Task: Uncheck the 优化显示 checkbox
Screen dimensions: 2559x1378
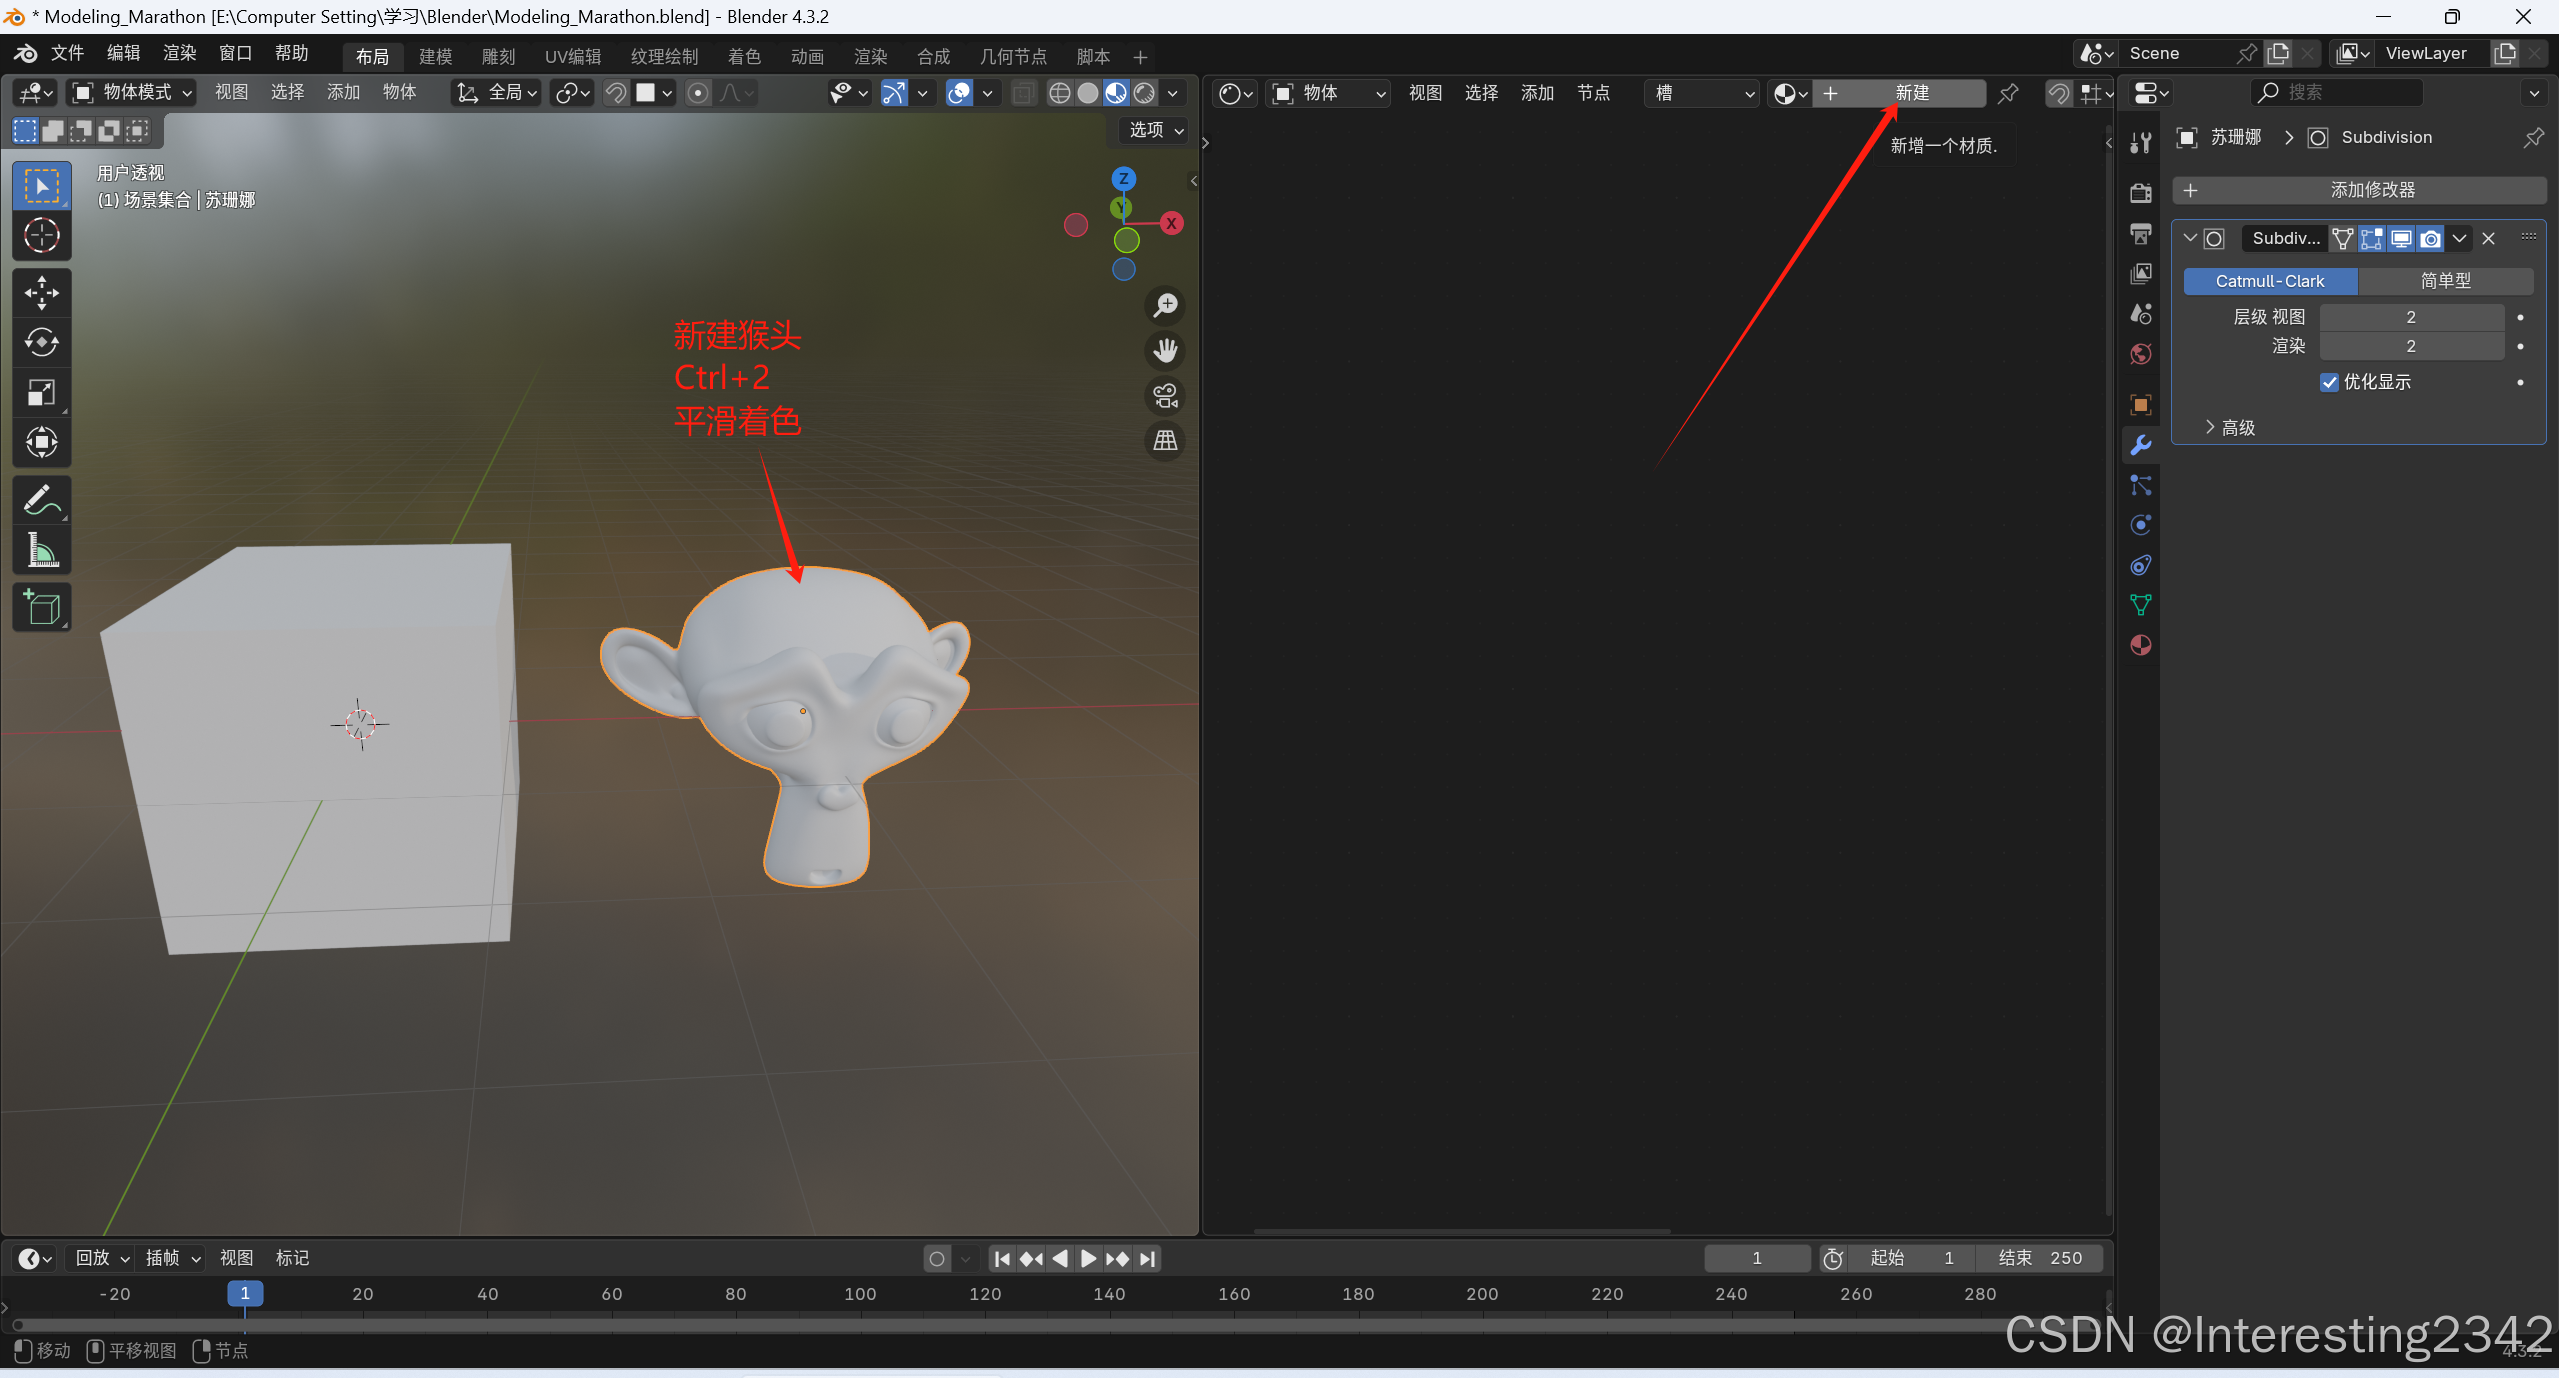Action: 2329,382
